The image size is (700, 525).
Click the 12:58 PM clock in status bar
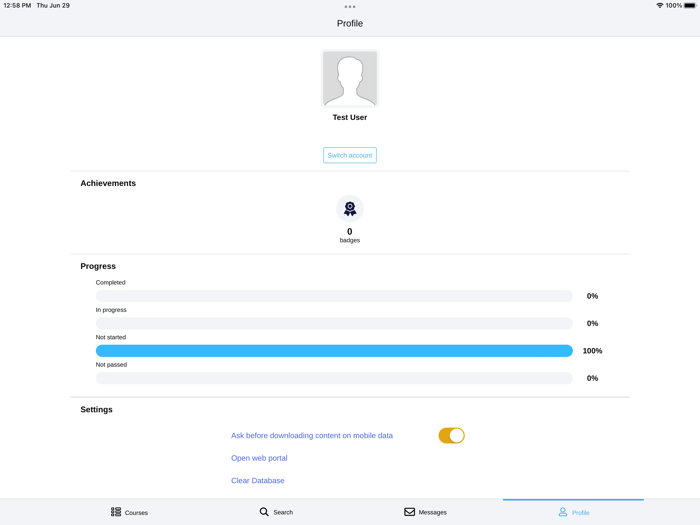[17, 5]
